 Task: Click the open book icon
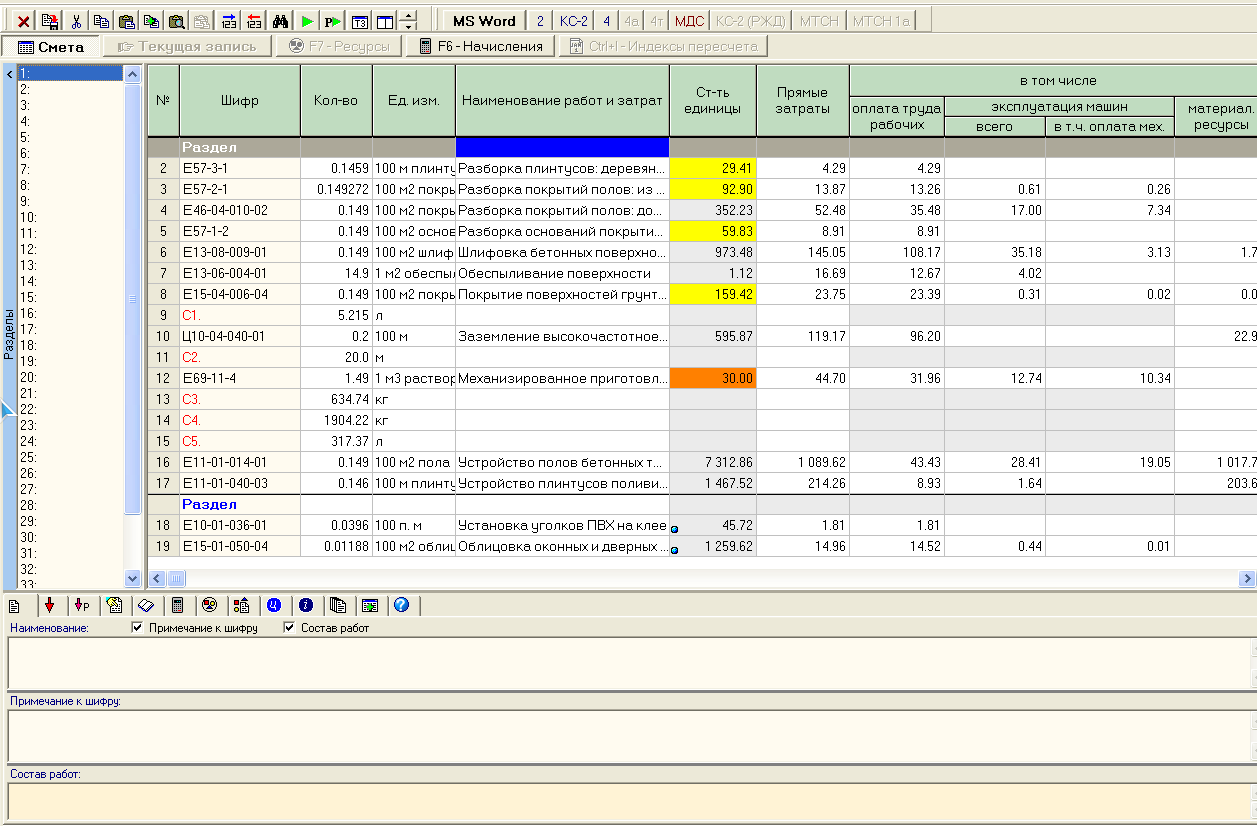click(145, 605)
